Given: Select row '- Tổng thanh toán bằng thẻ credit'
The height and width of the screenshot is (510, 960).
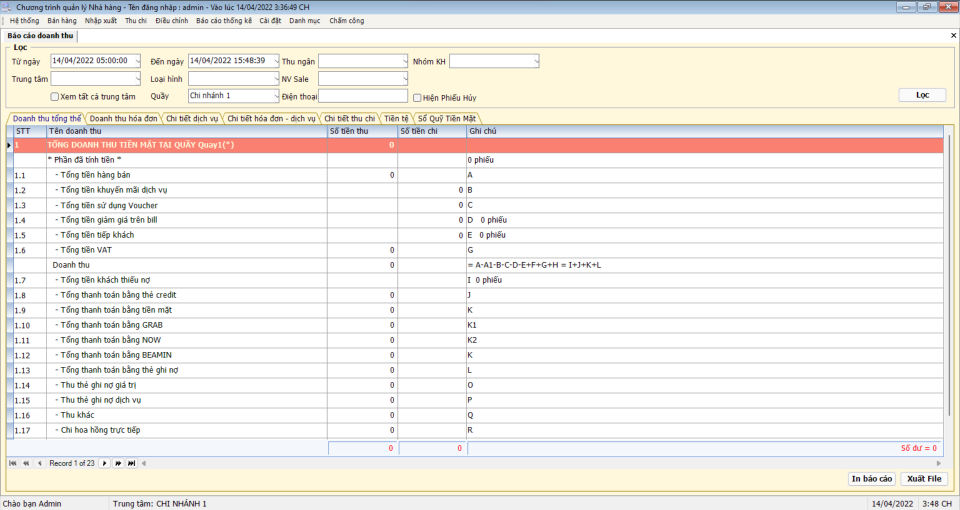Looking at the screenshot, I should pos(478,295).
